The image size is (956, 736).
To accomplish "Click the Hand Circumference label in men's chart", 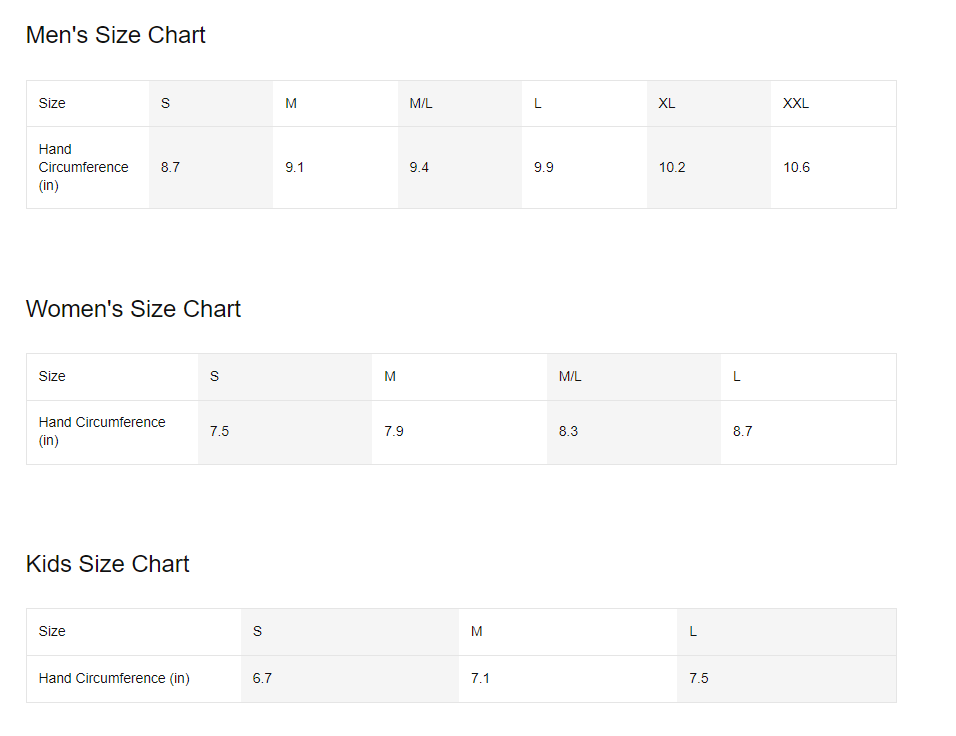I will click(x=83, y=168).
